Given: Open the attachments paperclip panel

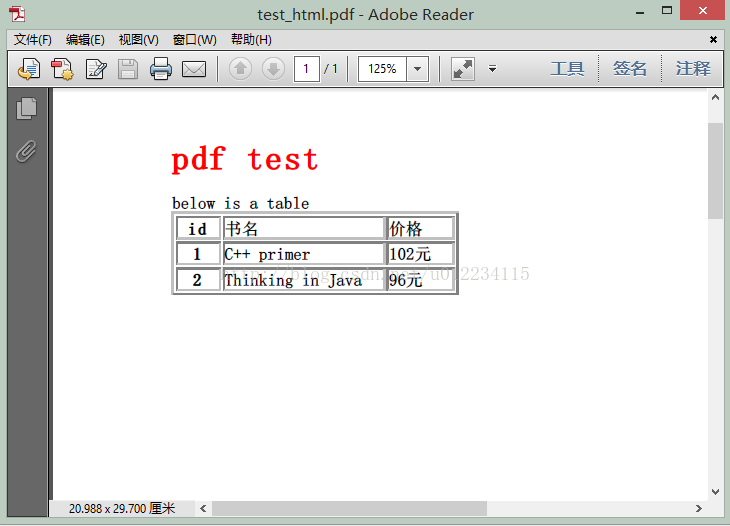Looking at the screenshot, I should tap(26, 151).
